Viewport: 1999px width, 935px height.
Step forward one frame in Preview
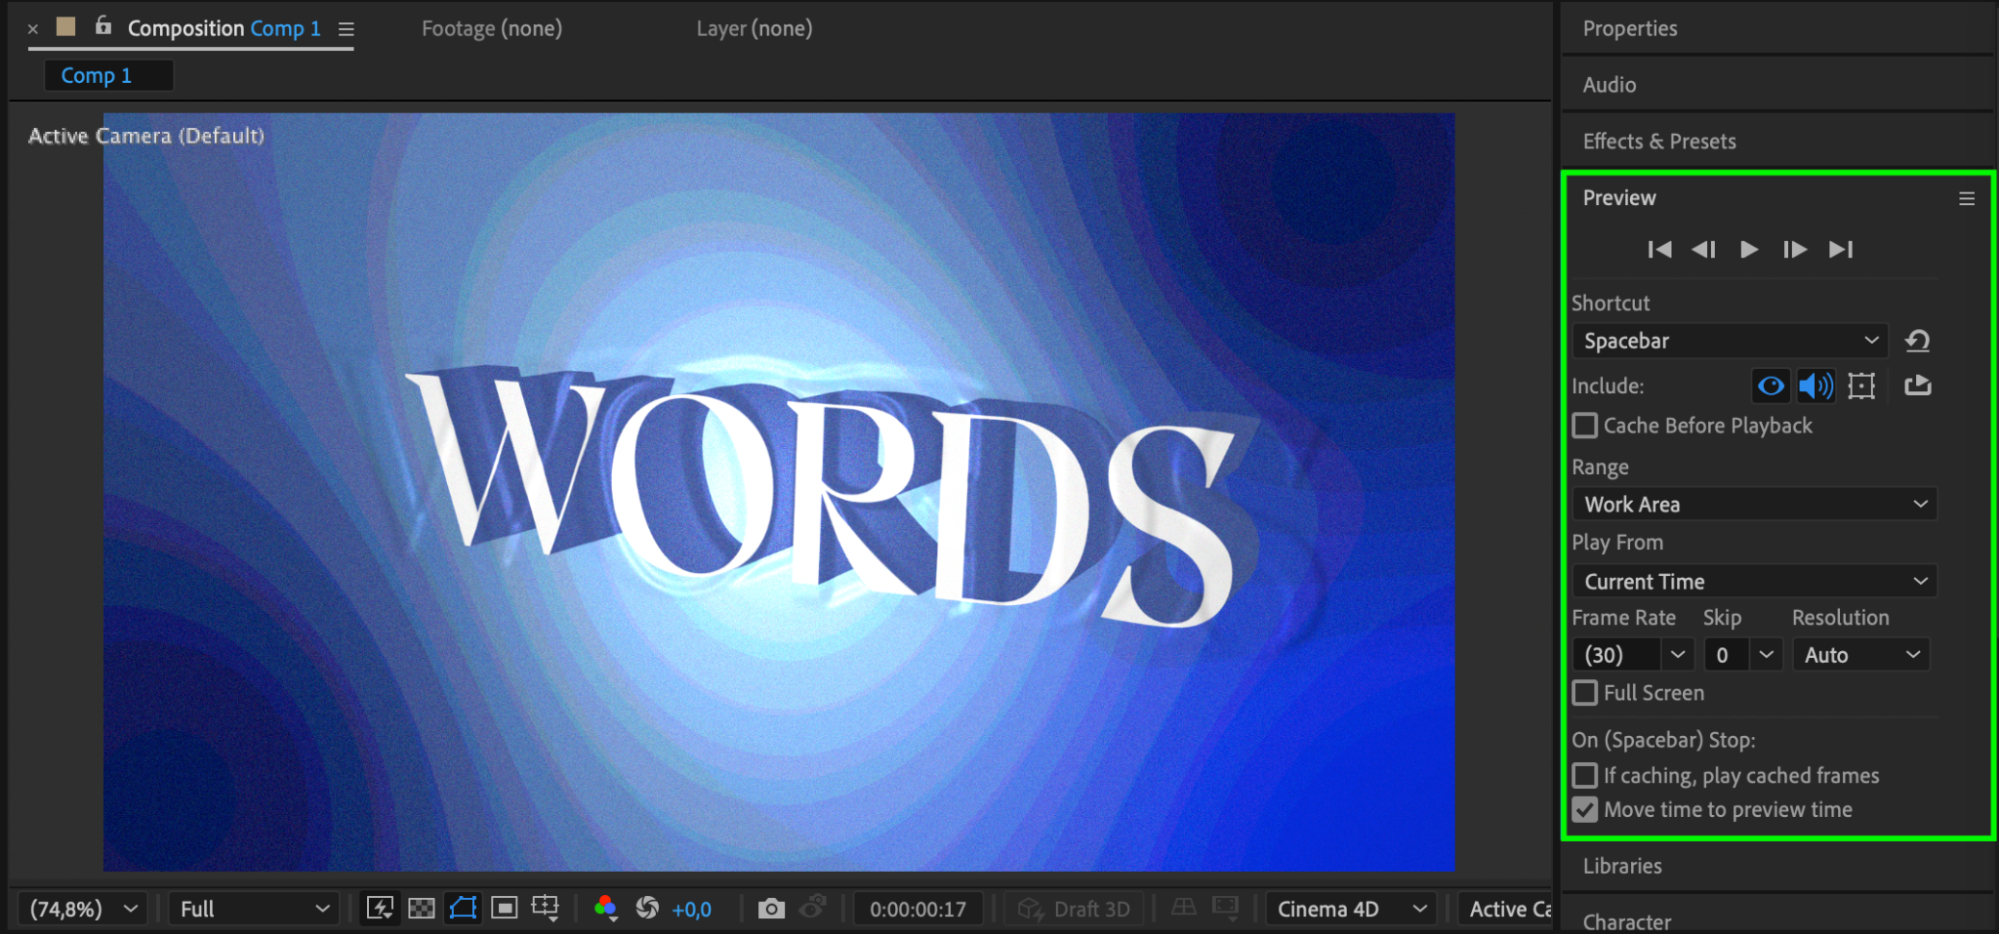pyautogui.click(x=1794, y=250)
